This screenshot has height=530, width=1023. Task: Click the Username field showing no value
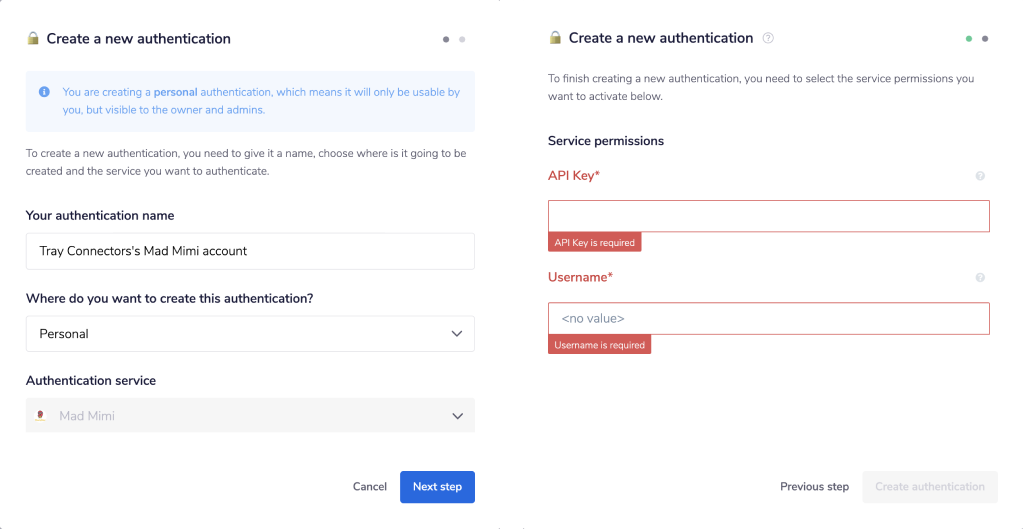coord(768,319)
